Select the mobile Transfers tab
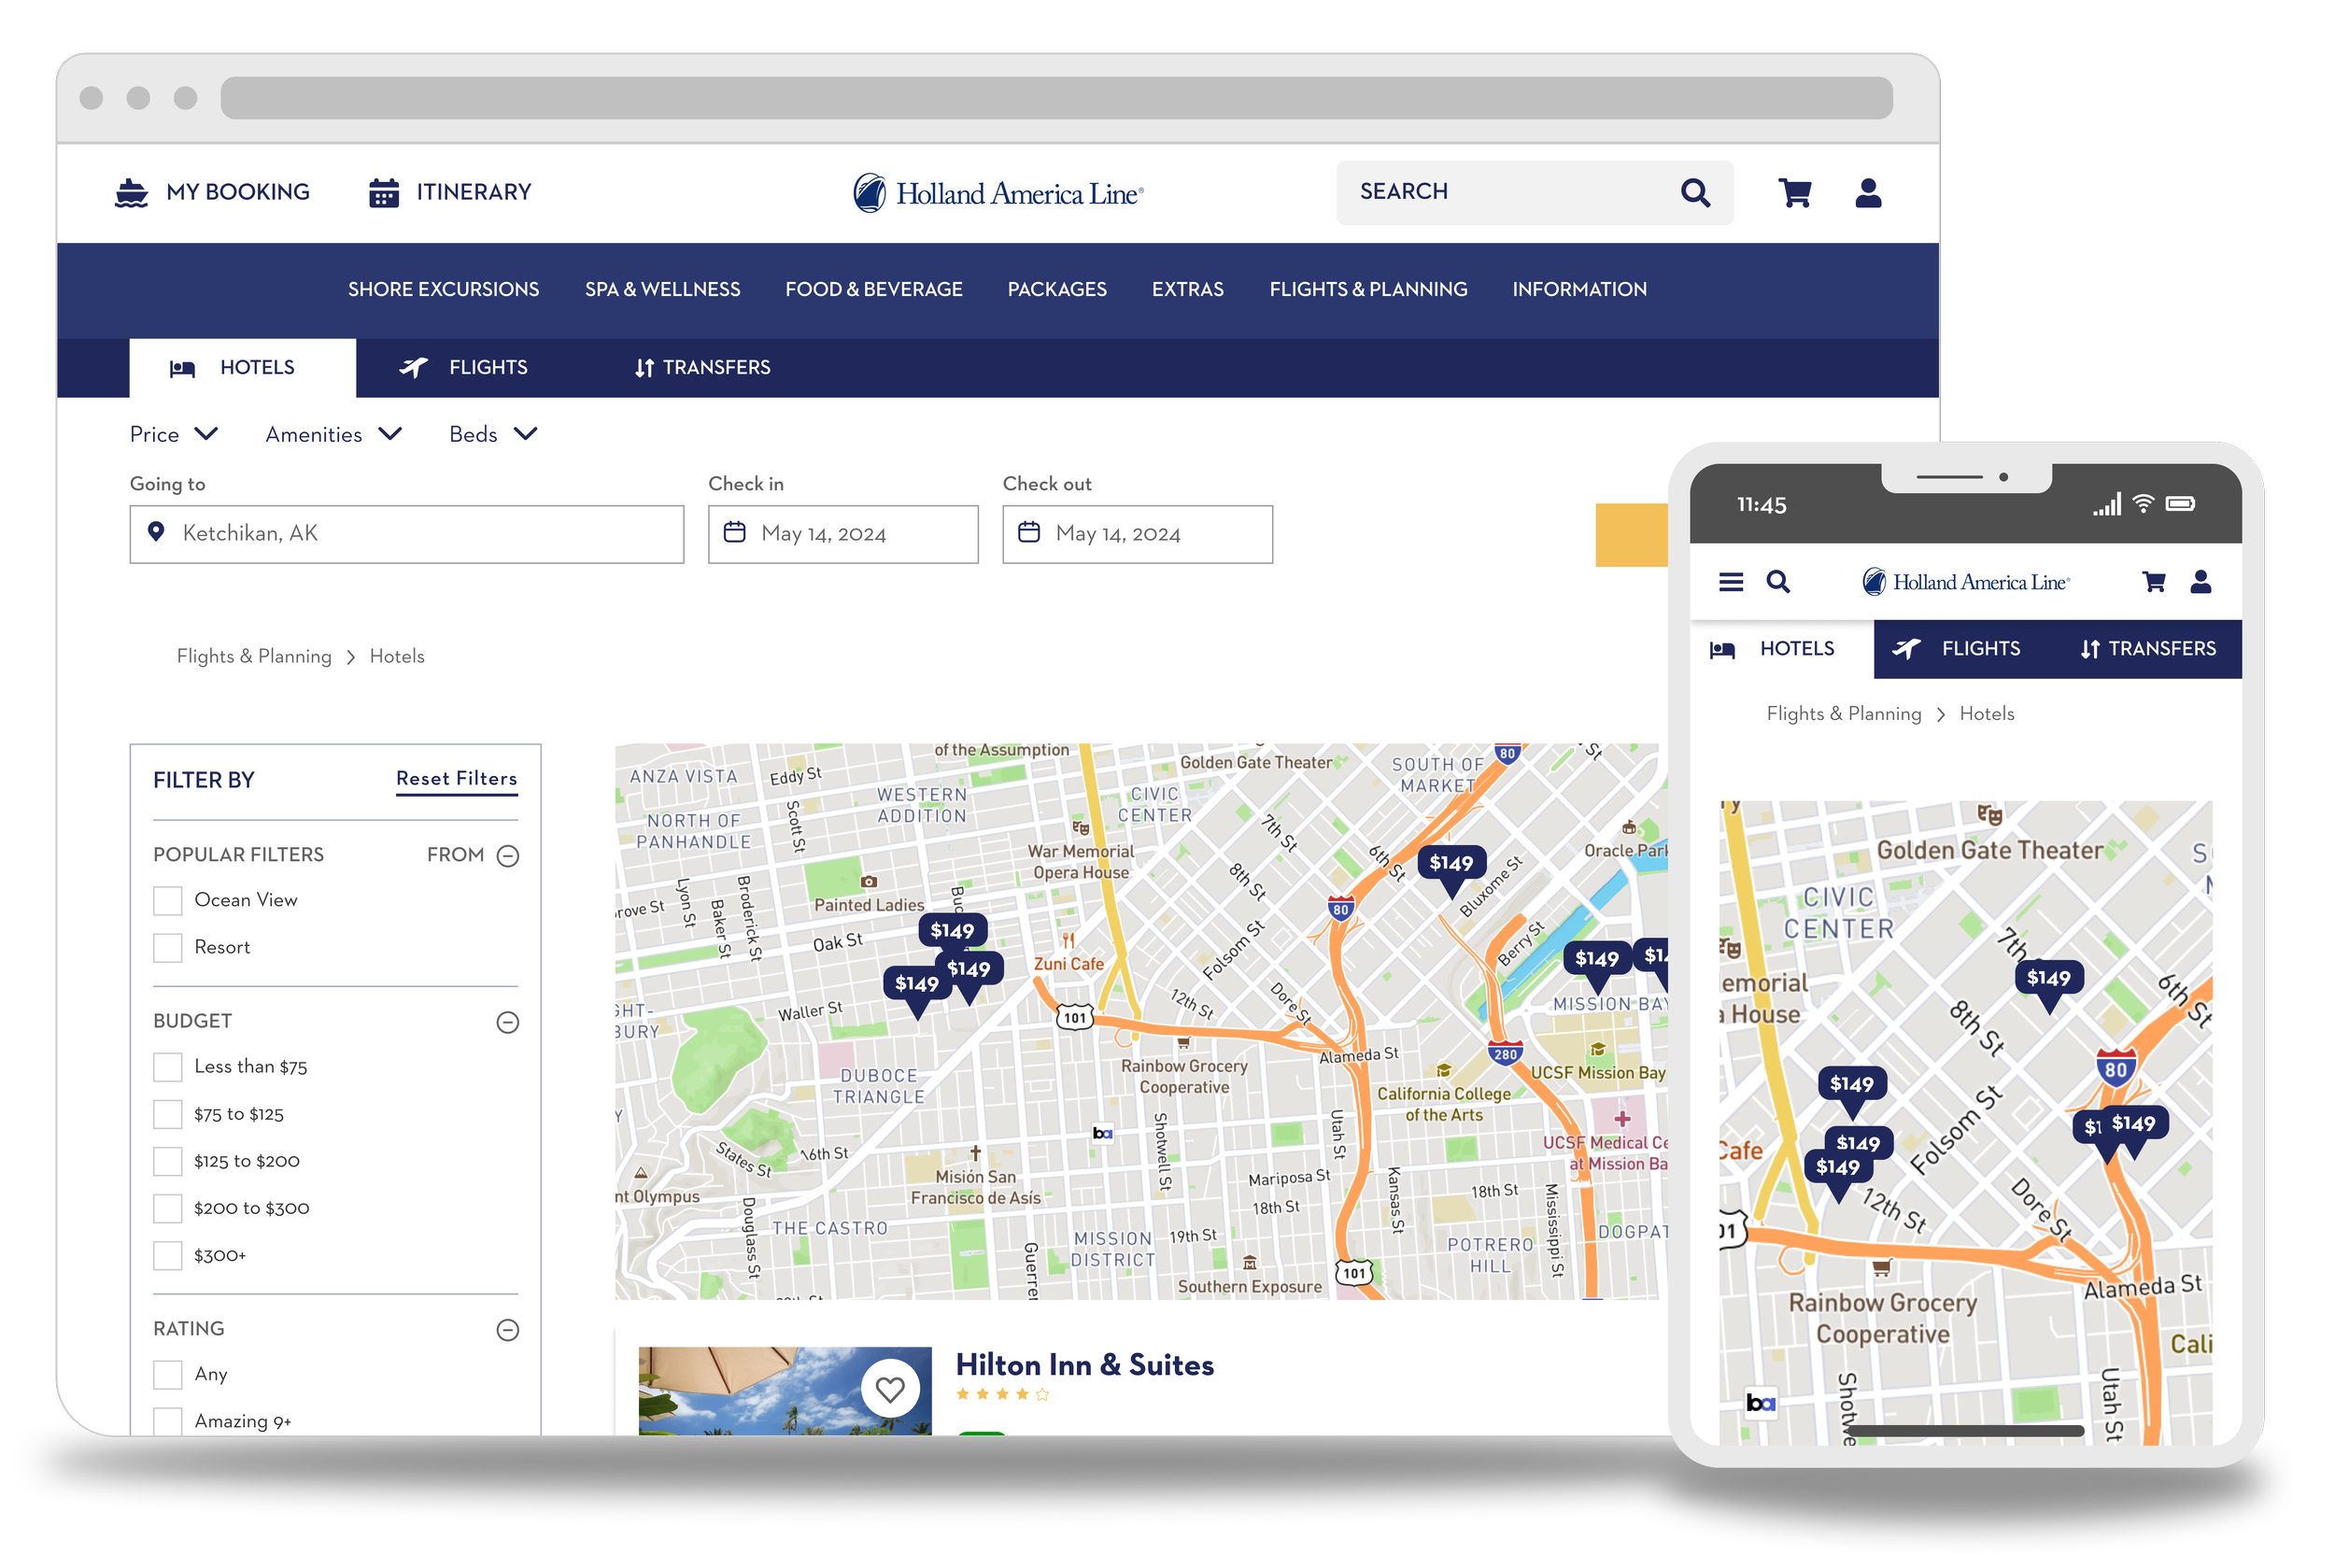The height and width of the screenshot is (1568, 2335). click(2147, 649)
